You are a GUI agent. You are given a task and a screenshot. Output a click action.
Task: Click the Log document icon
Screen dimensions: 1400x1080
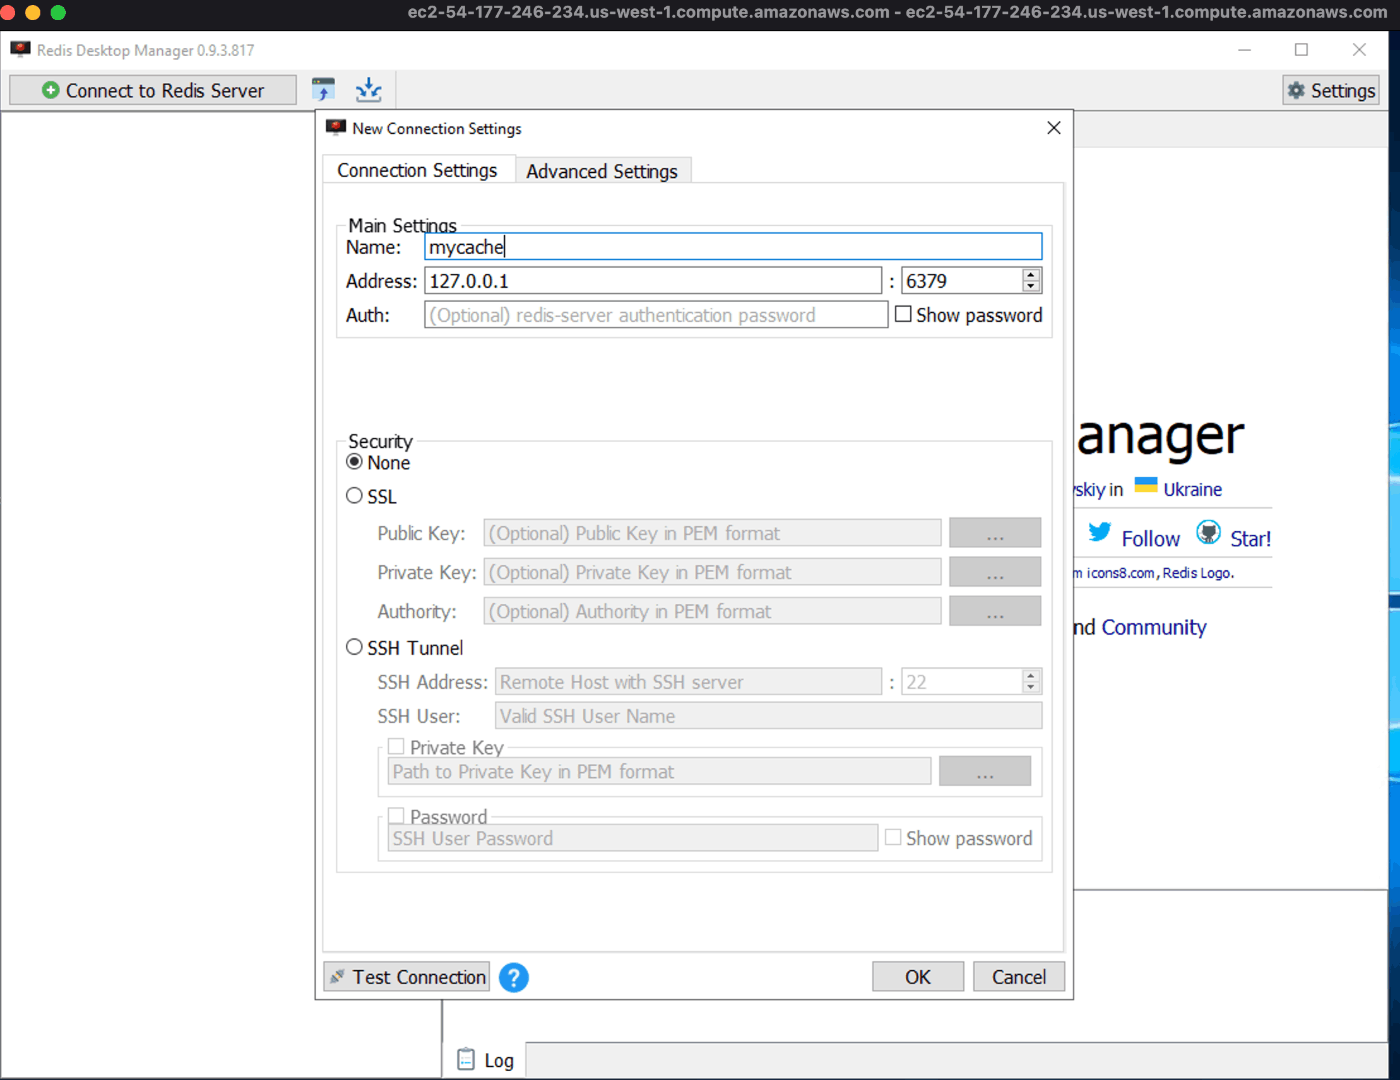(466, 1059)
